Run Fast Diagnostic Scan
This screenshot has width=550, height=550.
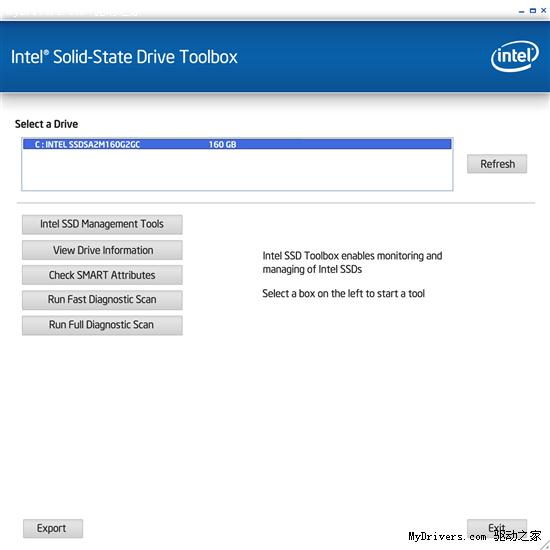[102, 300]
